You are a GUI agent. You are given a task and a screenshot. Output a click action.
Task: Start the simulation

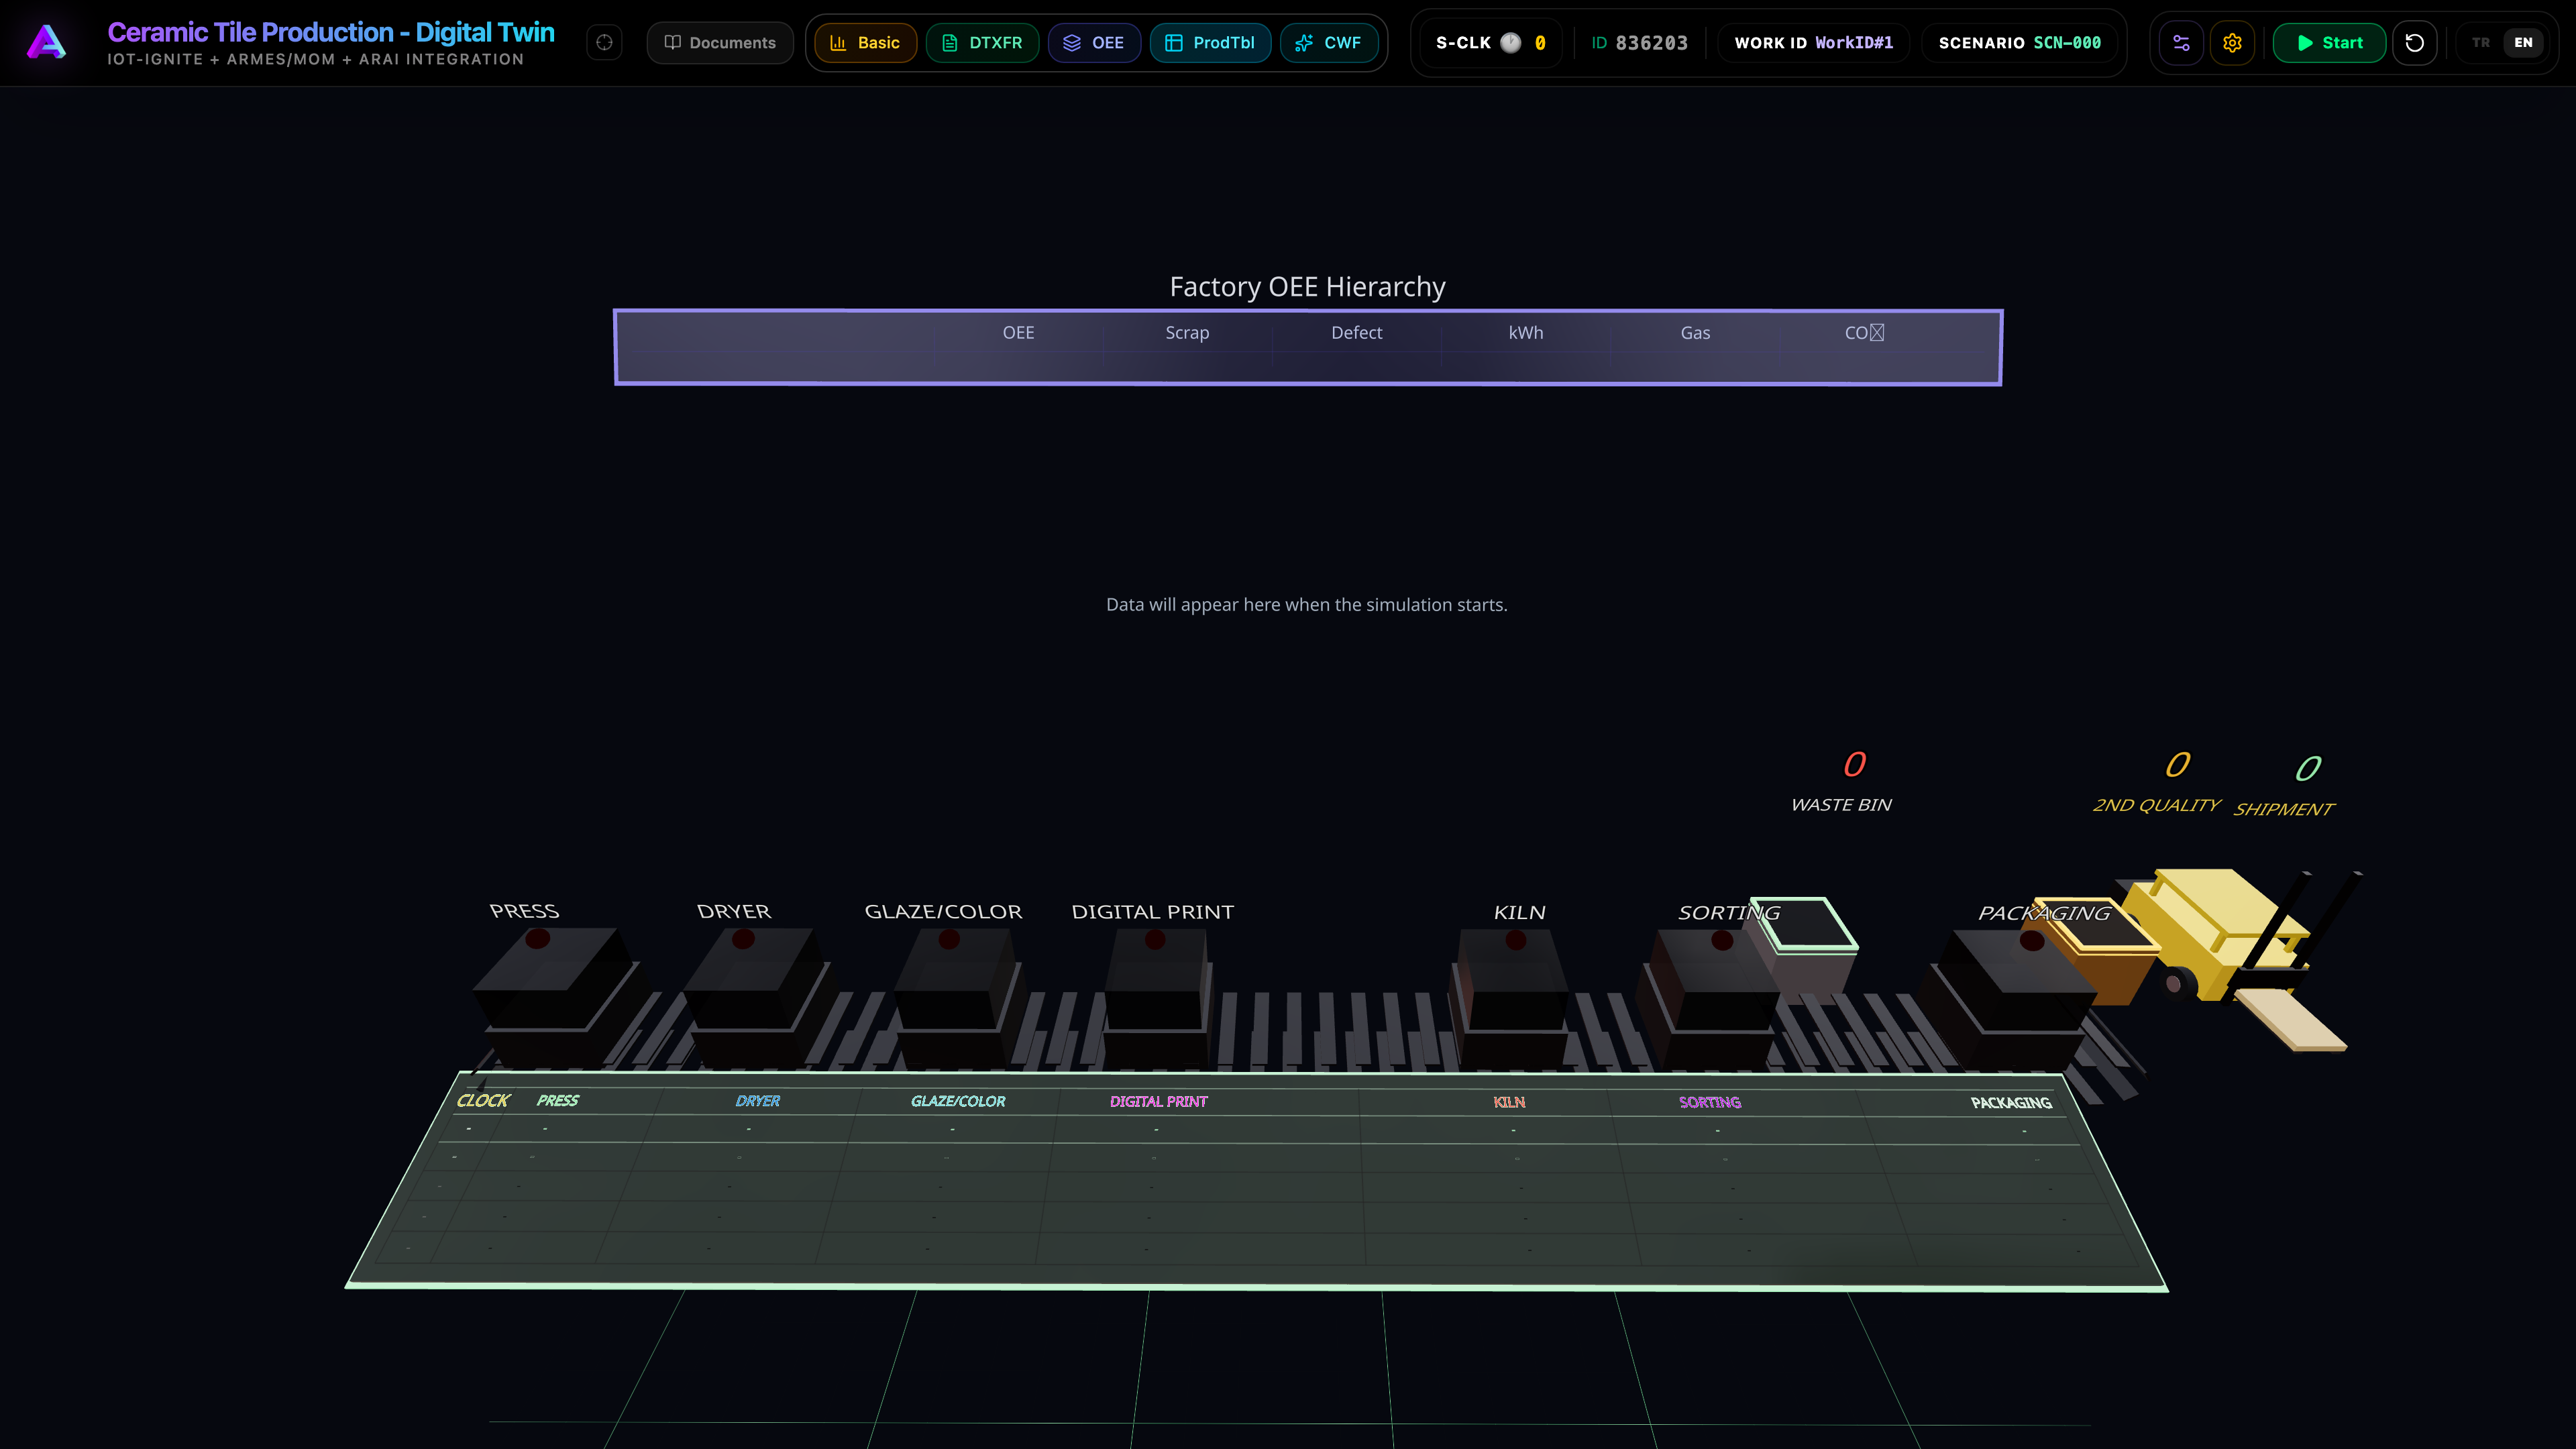point(2329,43)
